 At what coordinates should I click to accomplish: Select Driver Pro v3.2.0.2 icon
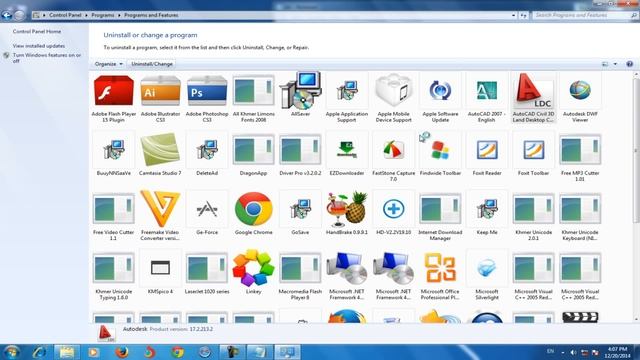[300, 150]
